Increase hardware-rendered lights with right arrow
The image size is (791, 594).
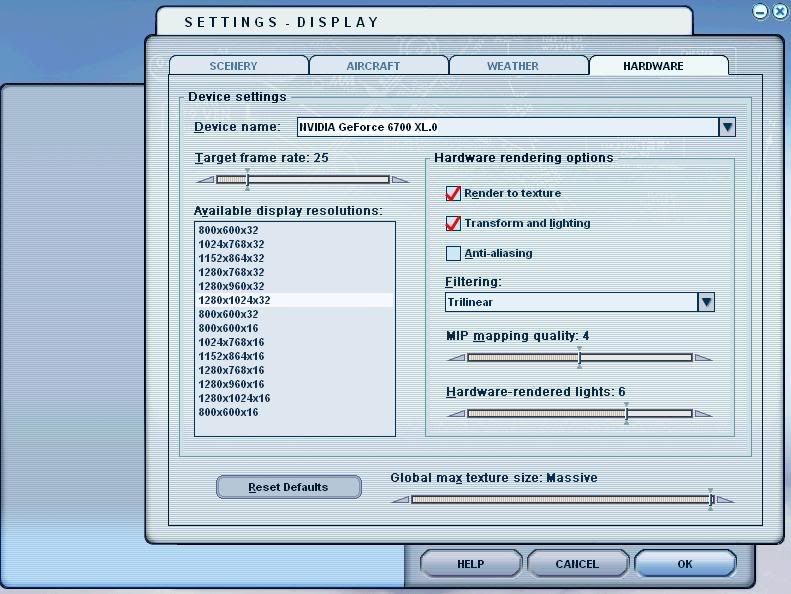point(703,414)
